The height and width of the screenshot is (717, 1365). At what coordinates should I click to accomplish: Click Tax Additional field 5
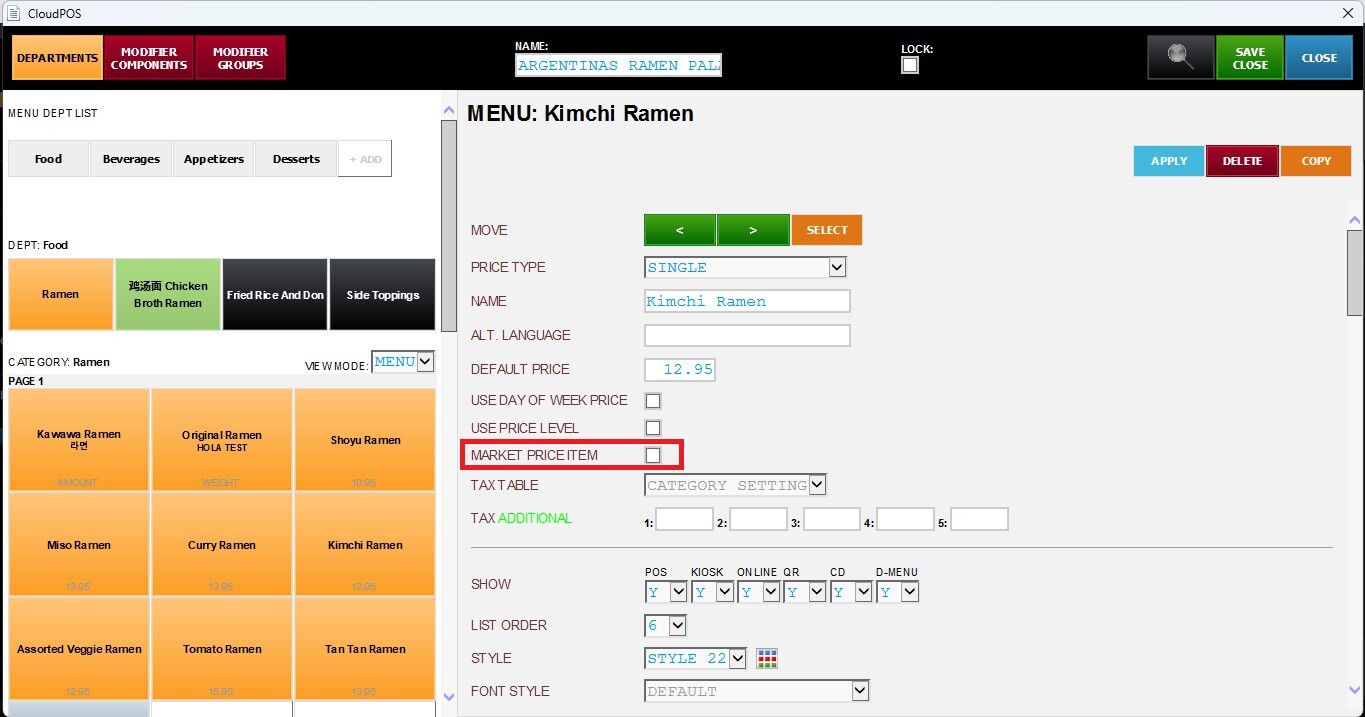(979, 519)
